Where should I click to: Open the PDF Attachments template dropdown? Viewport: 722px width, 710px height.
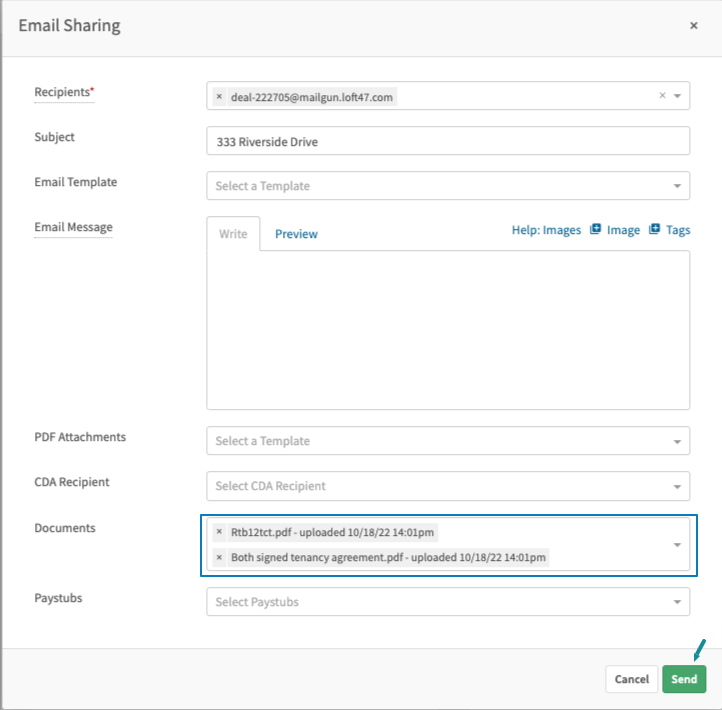click(x=448, y=441)
